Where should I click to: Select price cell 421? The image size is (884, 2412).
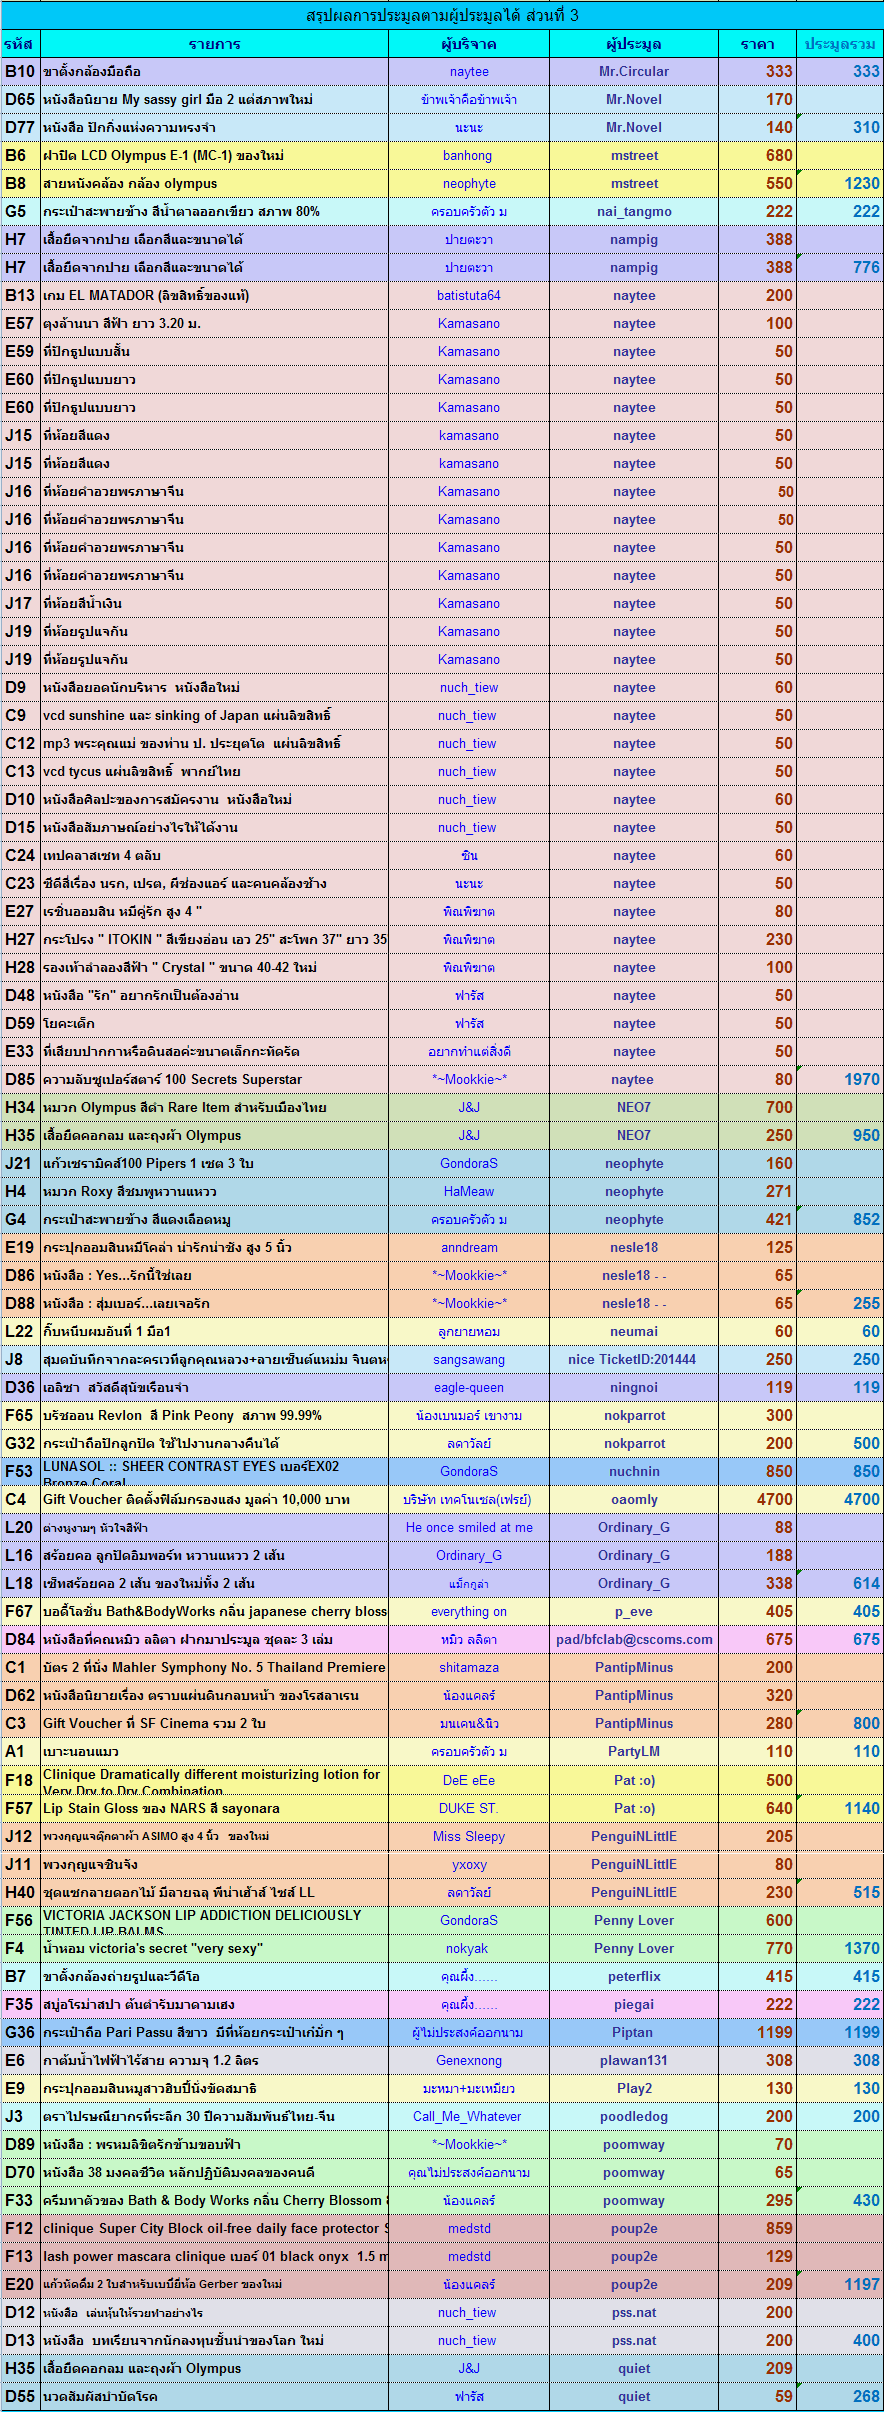pyautogui.click(x=757, y=1220)
